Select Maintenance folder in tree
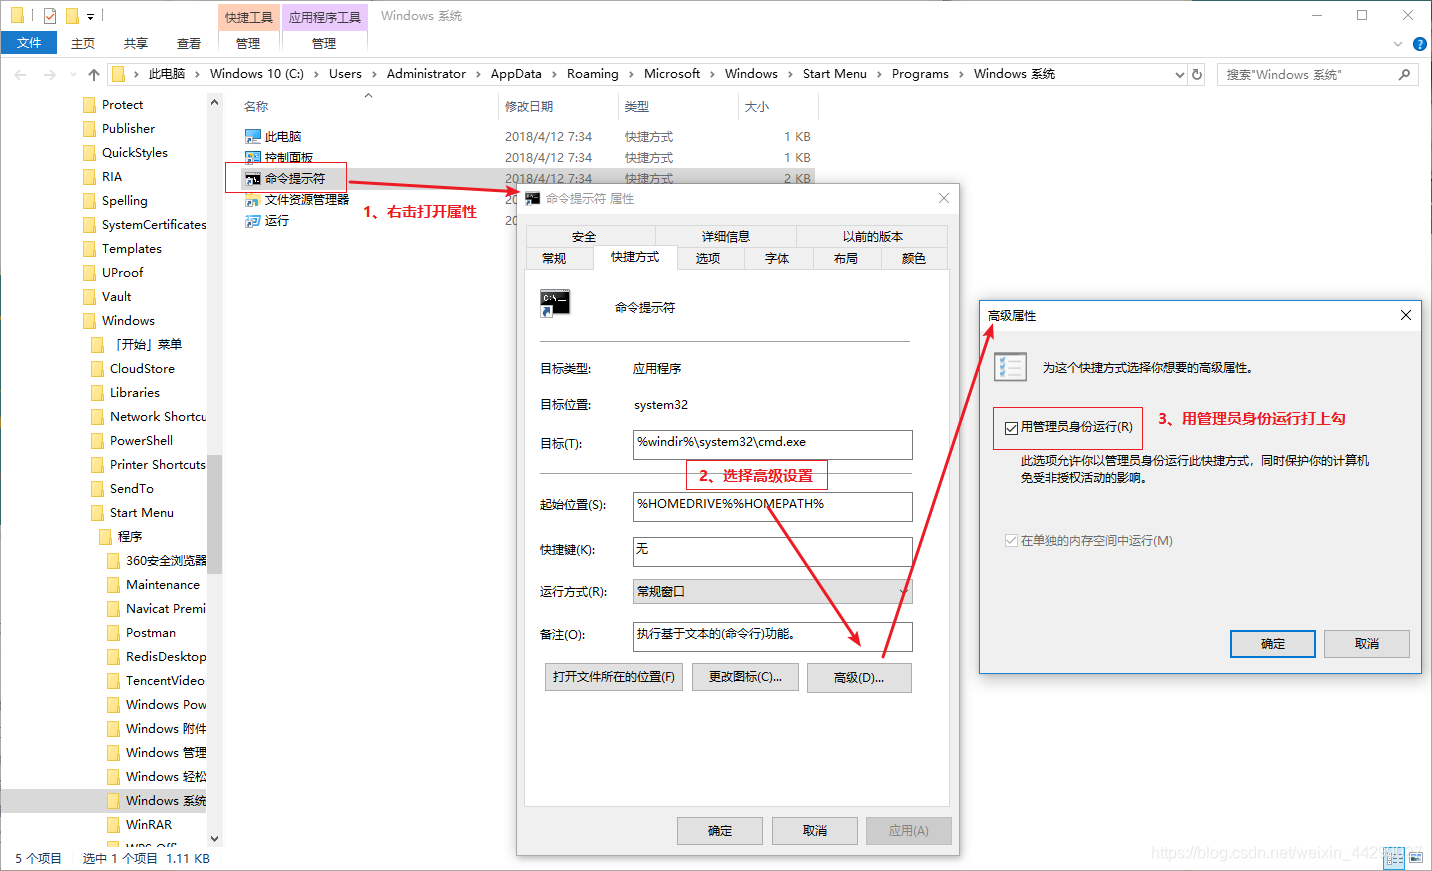The image size is (1432, 871). click(162, 585)
